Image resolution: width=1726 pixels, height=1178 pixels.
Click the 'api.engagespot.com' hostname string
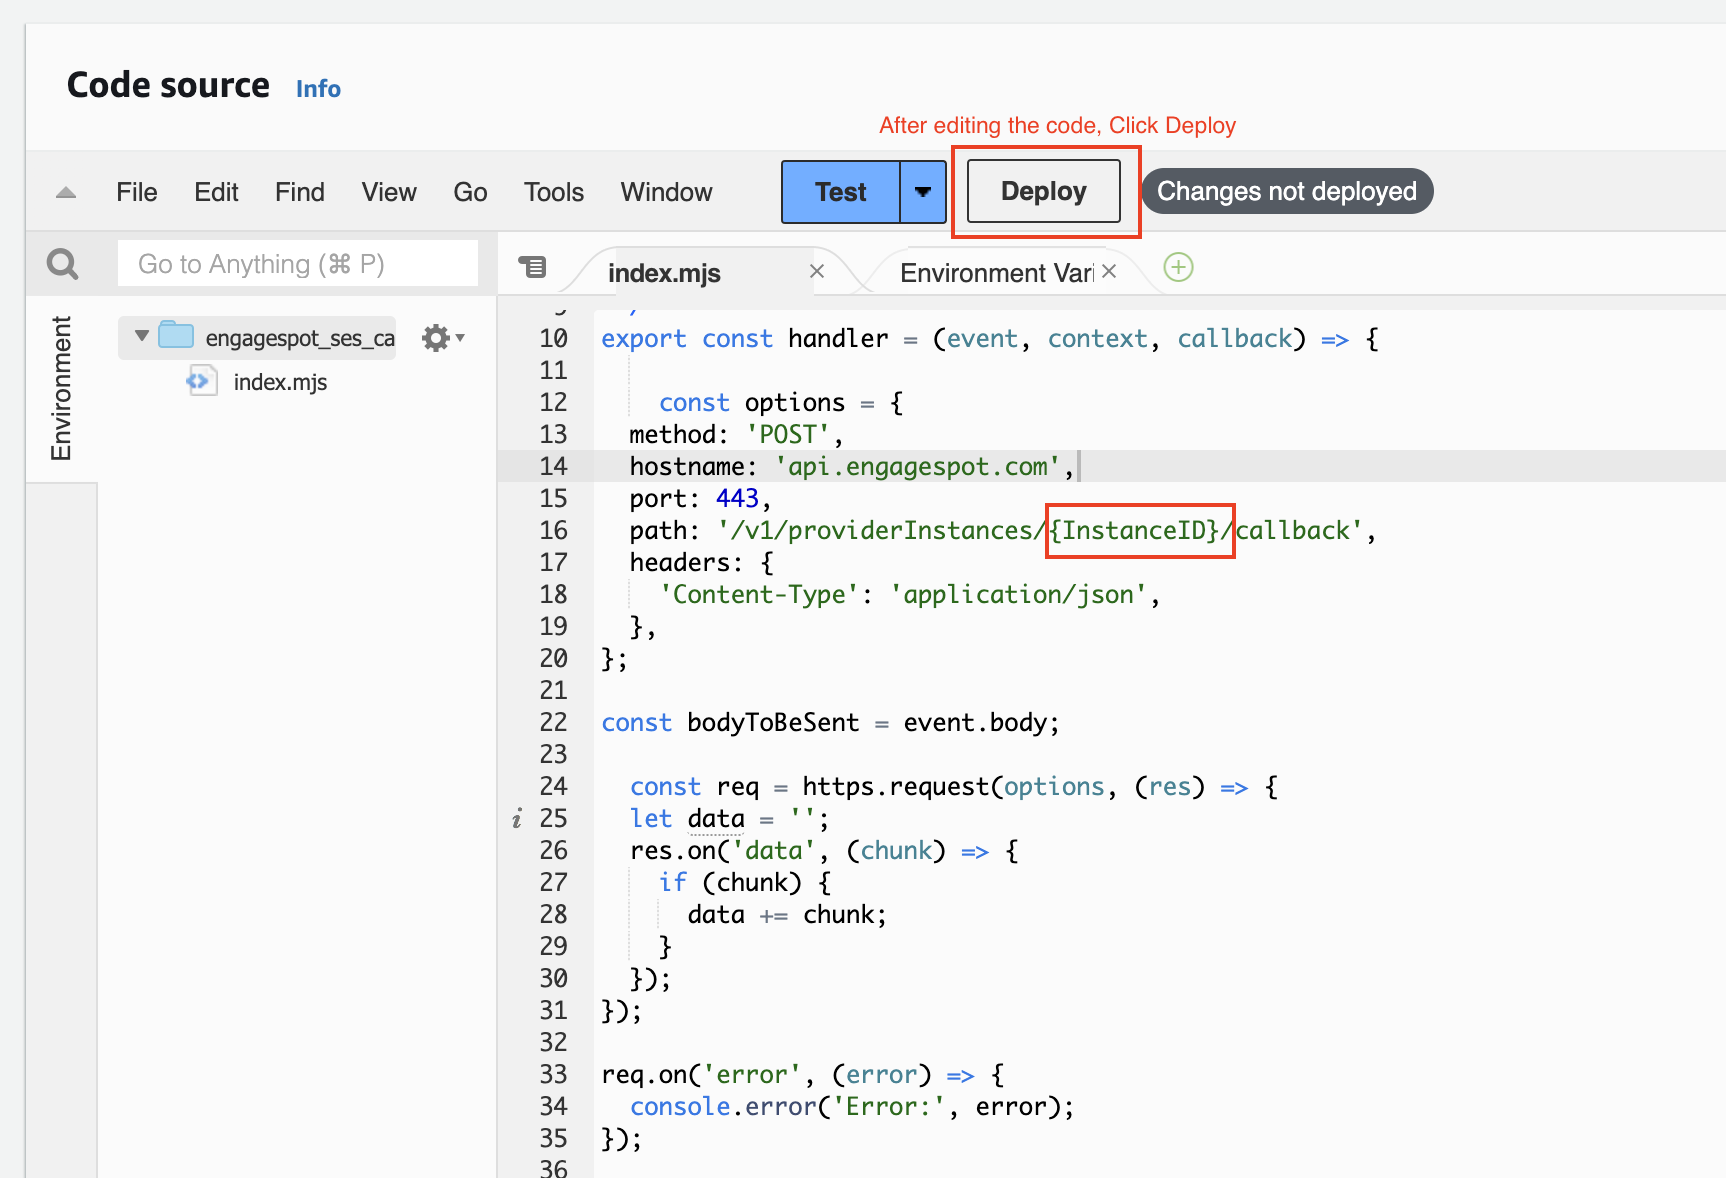coord(917,467)
